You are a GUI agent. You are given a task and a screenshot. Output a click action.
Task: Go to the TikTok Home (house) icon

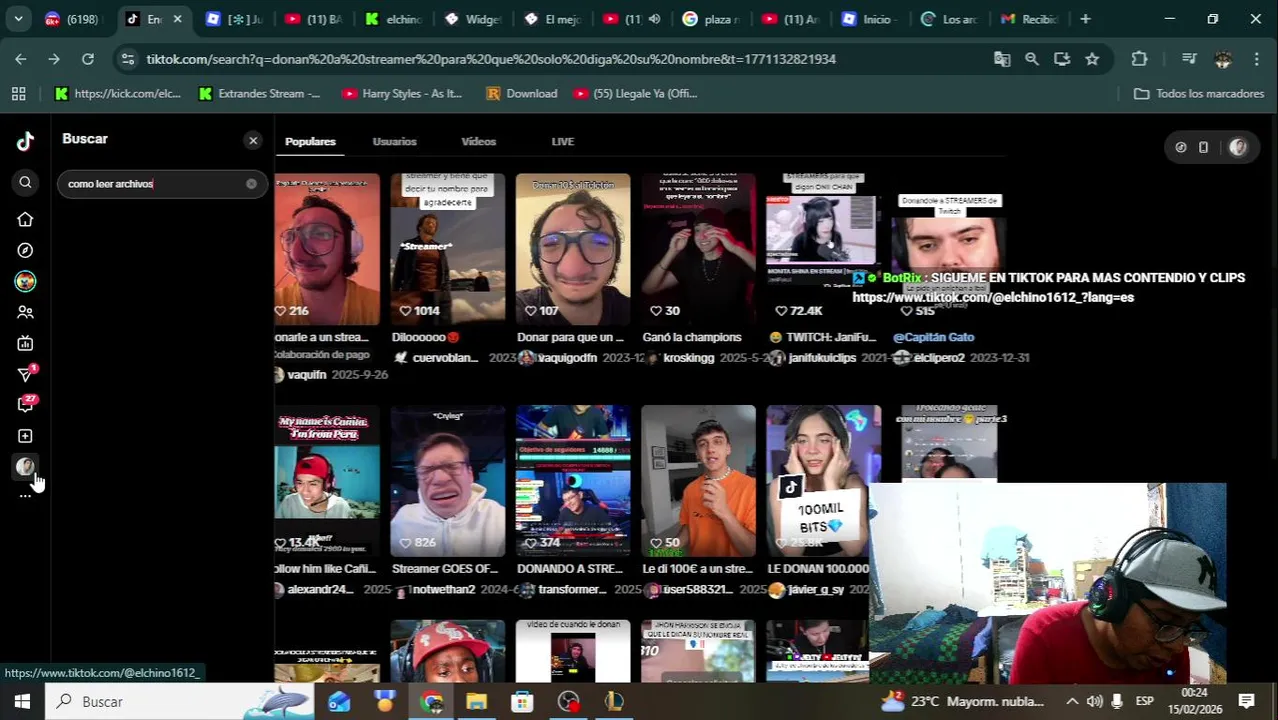(25, 219)
